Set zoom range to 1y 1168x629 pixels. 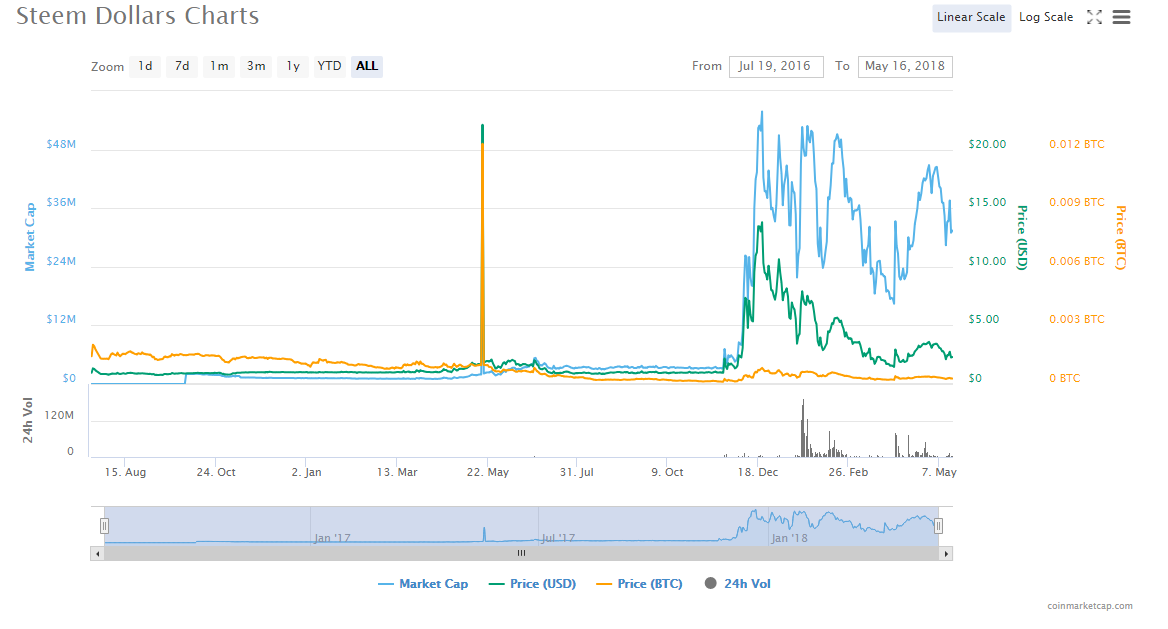[x=293, y=66]
